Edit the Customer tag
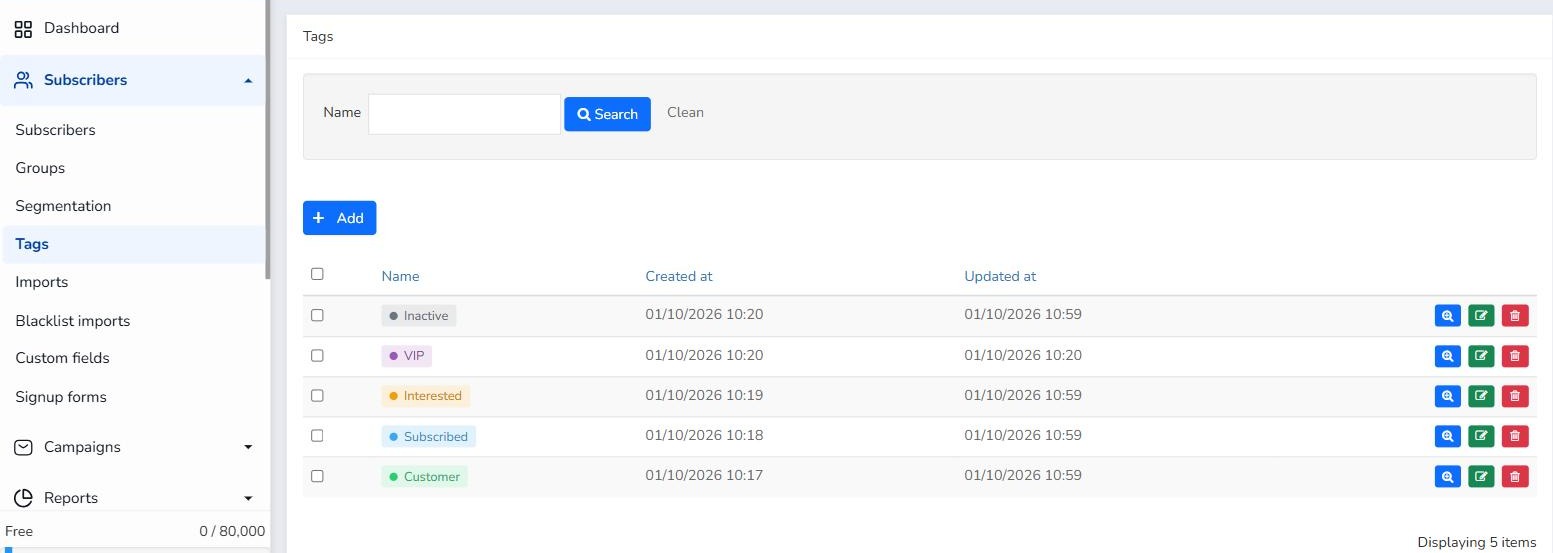This screenshot has height=553, width=1553. pos(1481,477)
